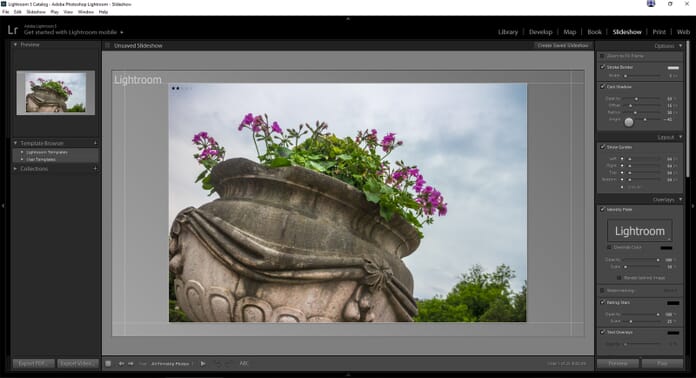Toggle Cast Shadow checkbox

pyautogui.click(x=602, y=87)
